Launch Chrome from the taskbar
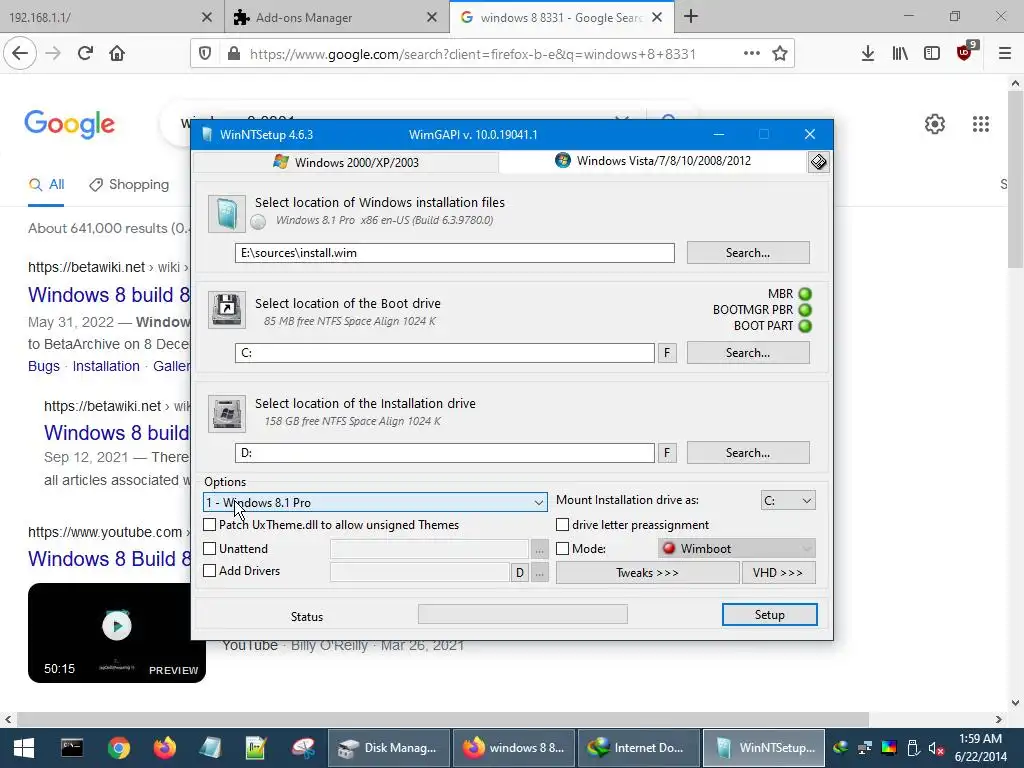The image size is (1024, 768). click(119, 747)
